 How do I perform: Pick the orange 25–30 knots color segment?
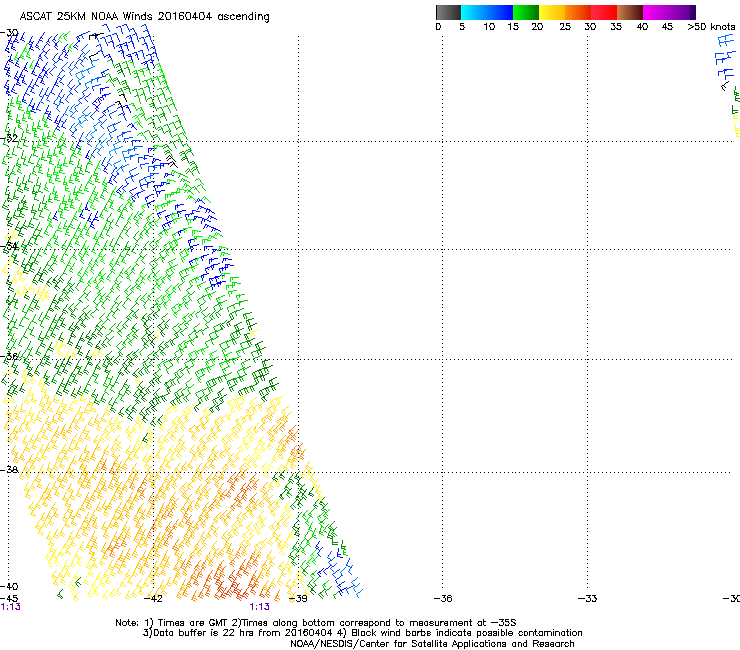pyautogui.click(x=578, y=12)
